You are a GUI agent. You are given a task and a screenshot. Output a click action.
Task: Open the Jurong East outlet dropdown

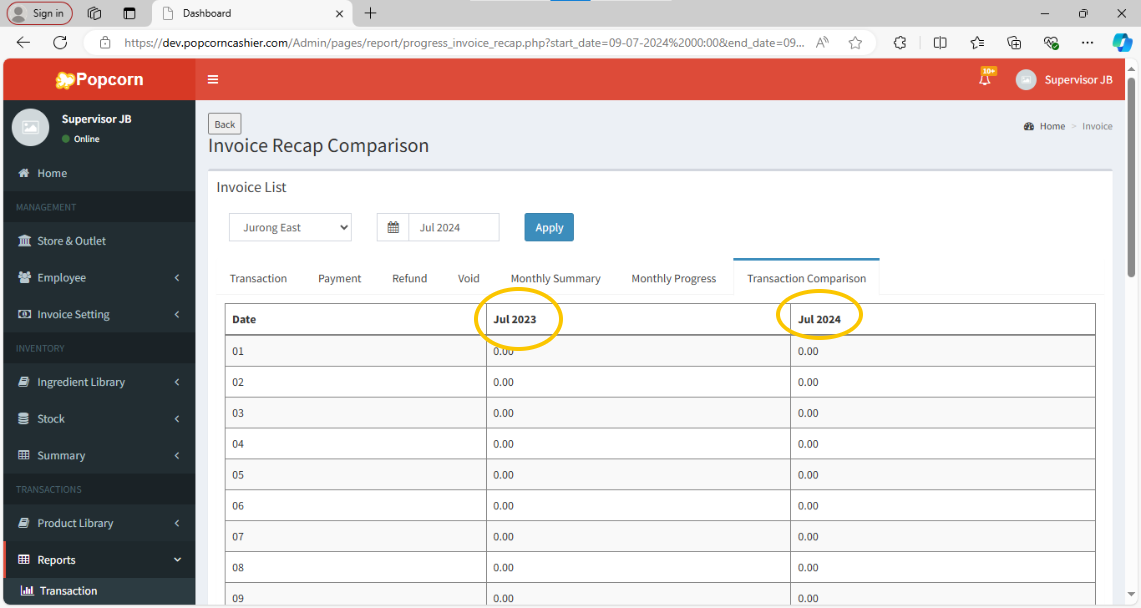pos(290,228)
